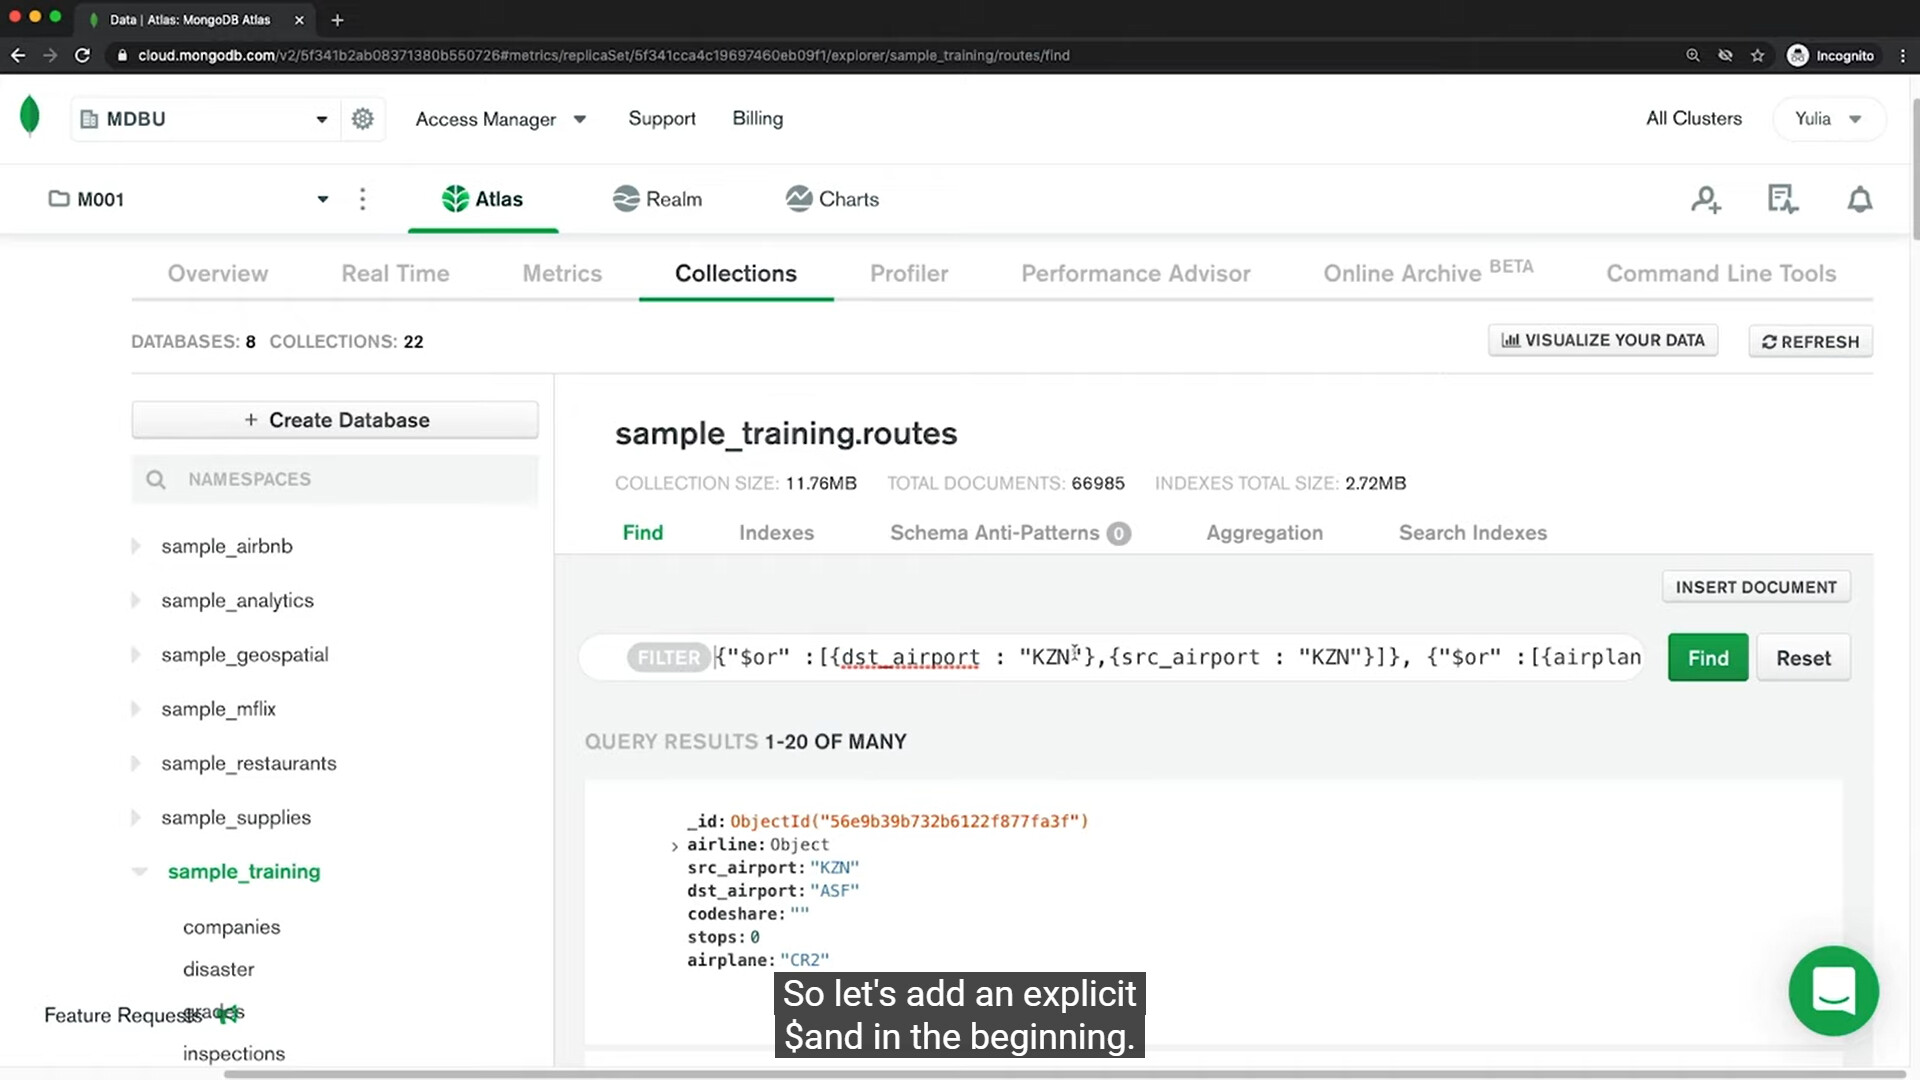Switch to the Indexes tab
The height and width of the screenshot is (1080, 1920).
pyautogui.click(x=776, y=533)
